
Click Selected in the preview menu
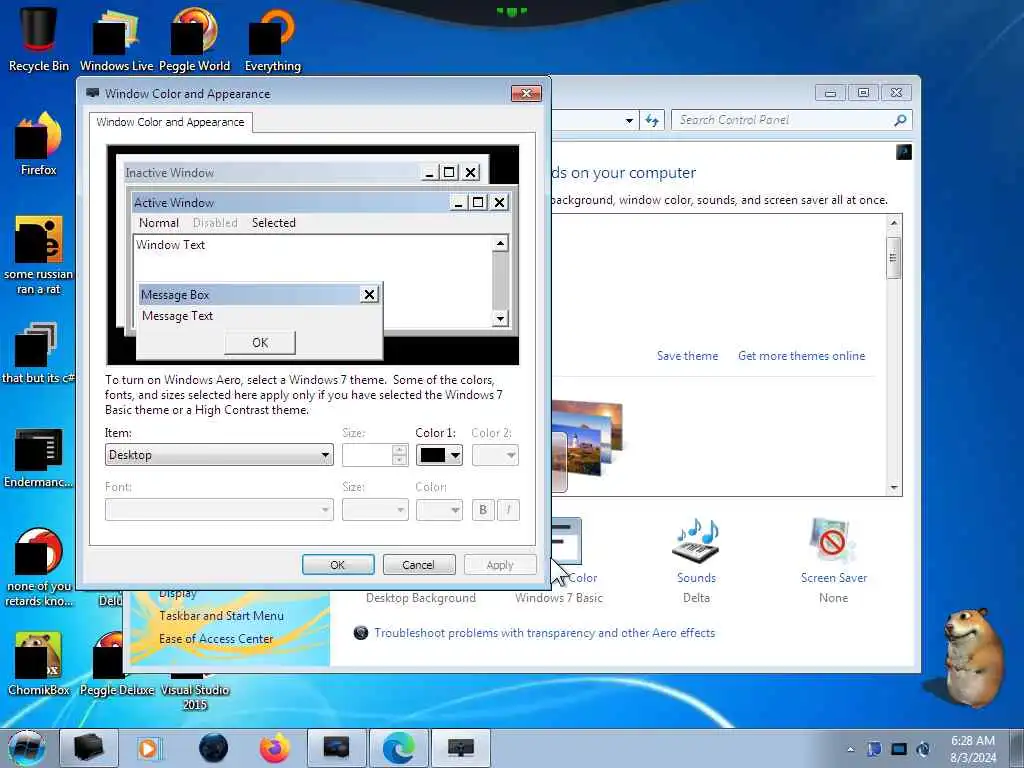coord(274,223)
